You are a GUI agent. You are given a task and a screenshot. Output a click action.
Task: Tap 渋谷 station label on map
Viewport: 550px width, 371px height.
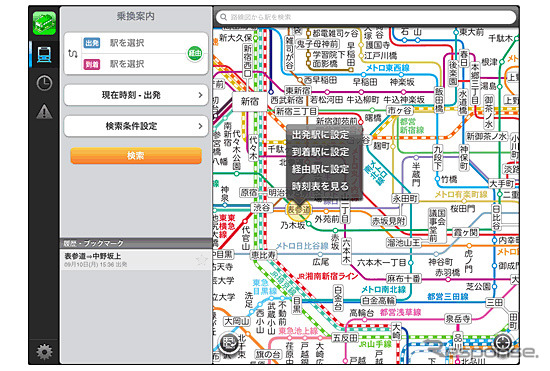click(262, 208)
